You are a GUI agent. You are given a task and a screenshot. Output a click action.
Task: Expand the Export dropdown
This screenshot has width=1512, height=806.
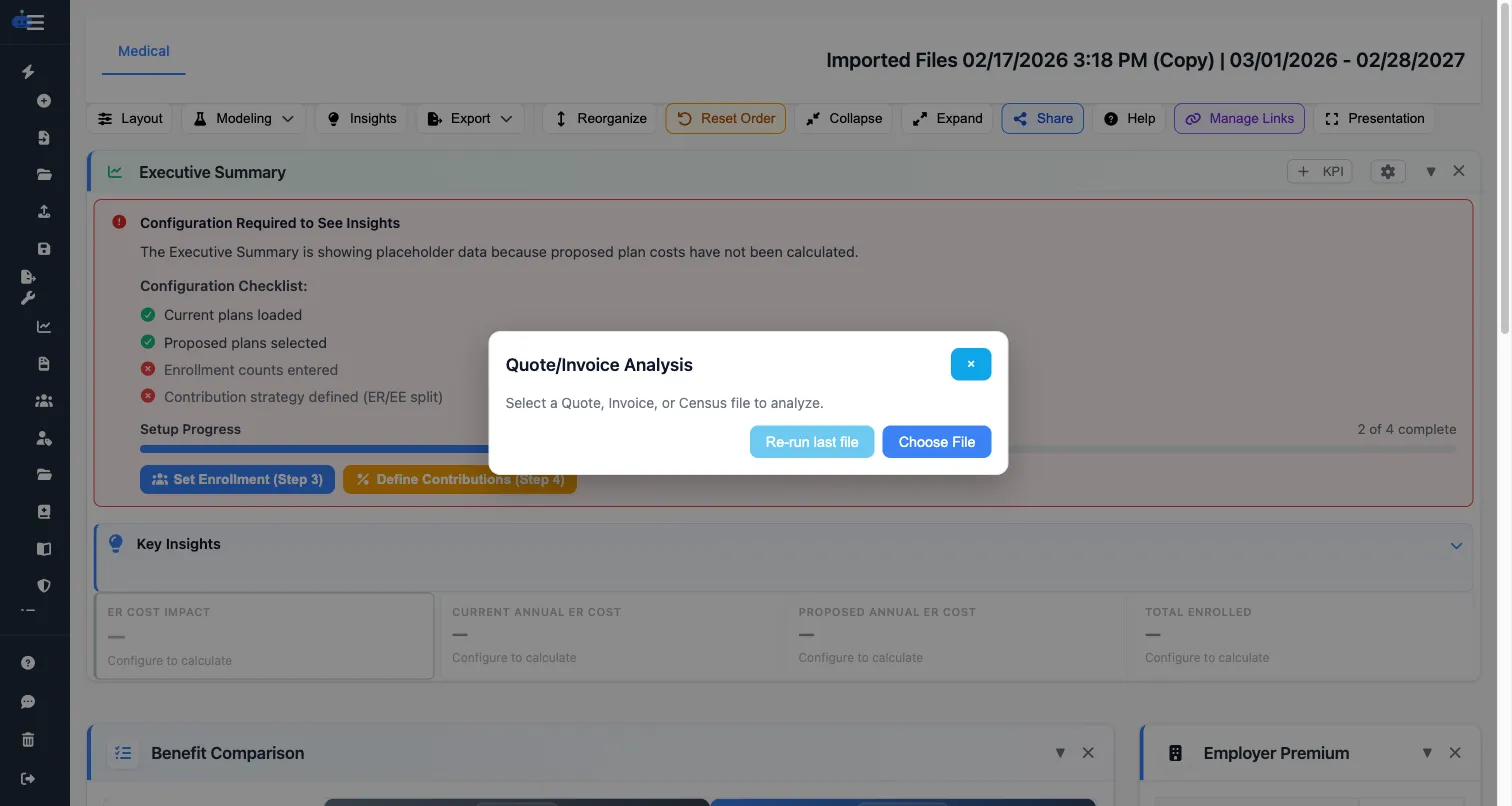pos(470,118)
